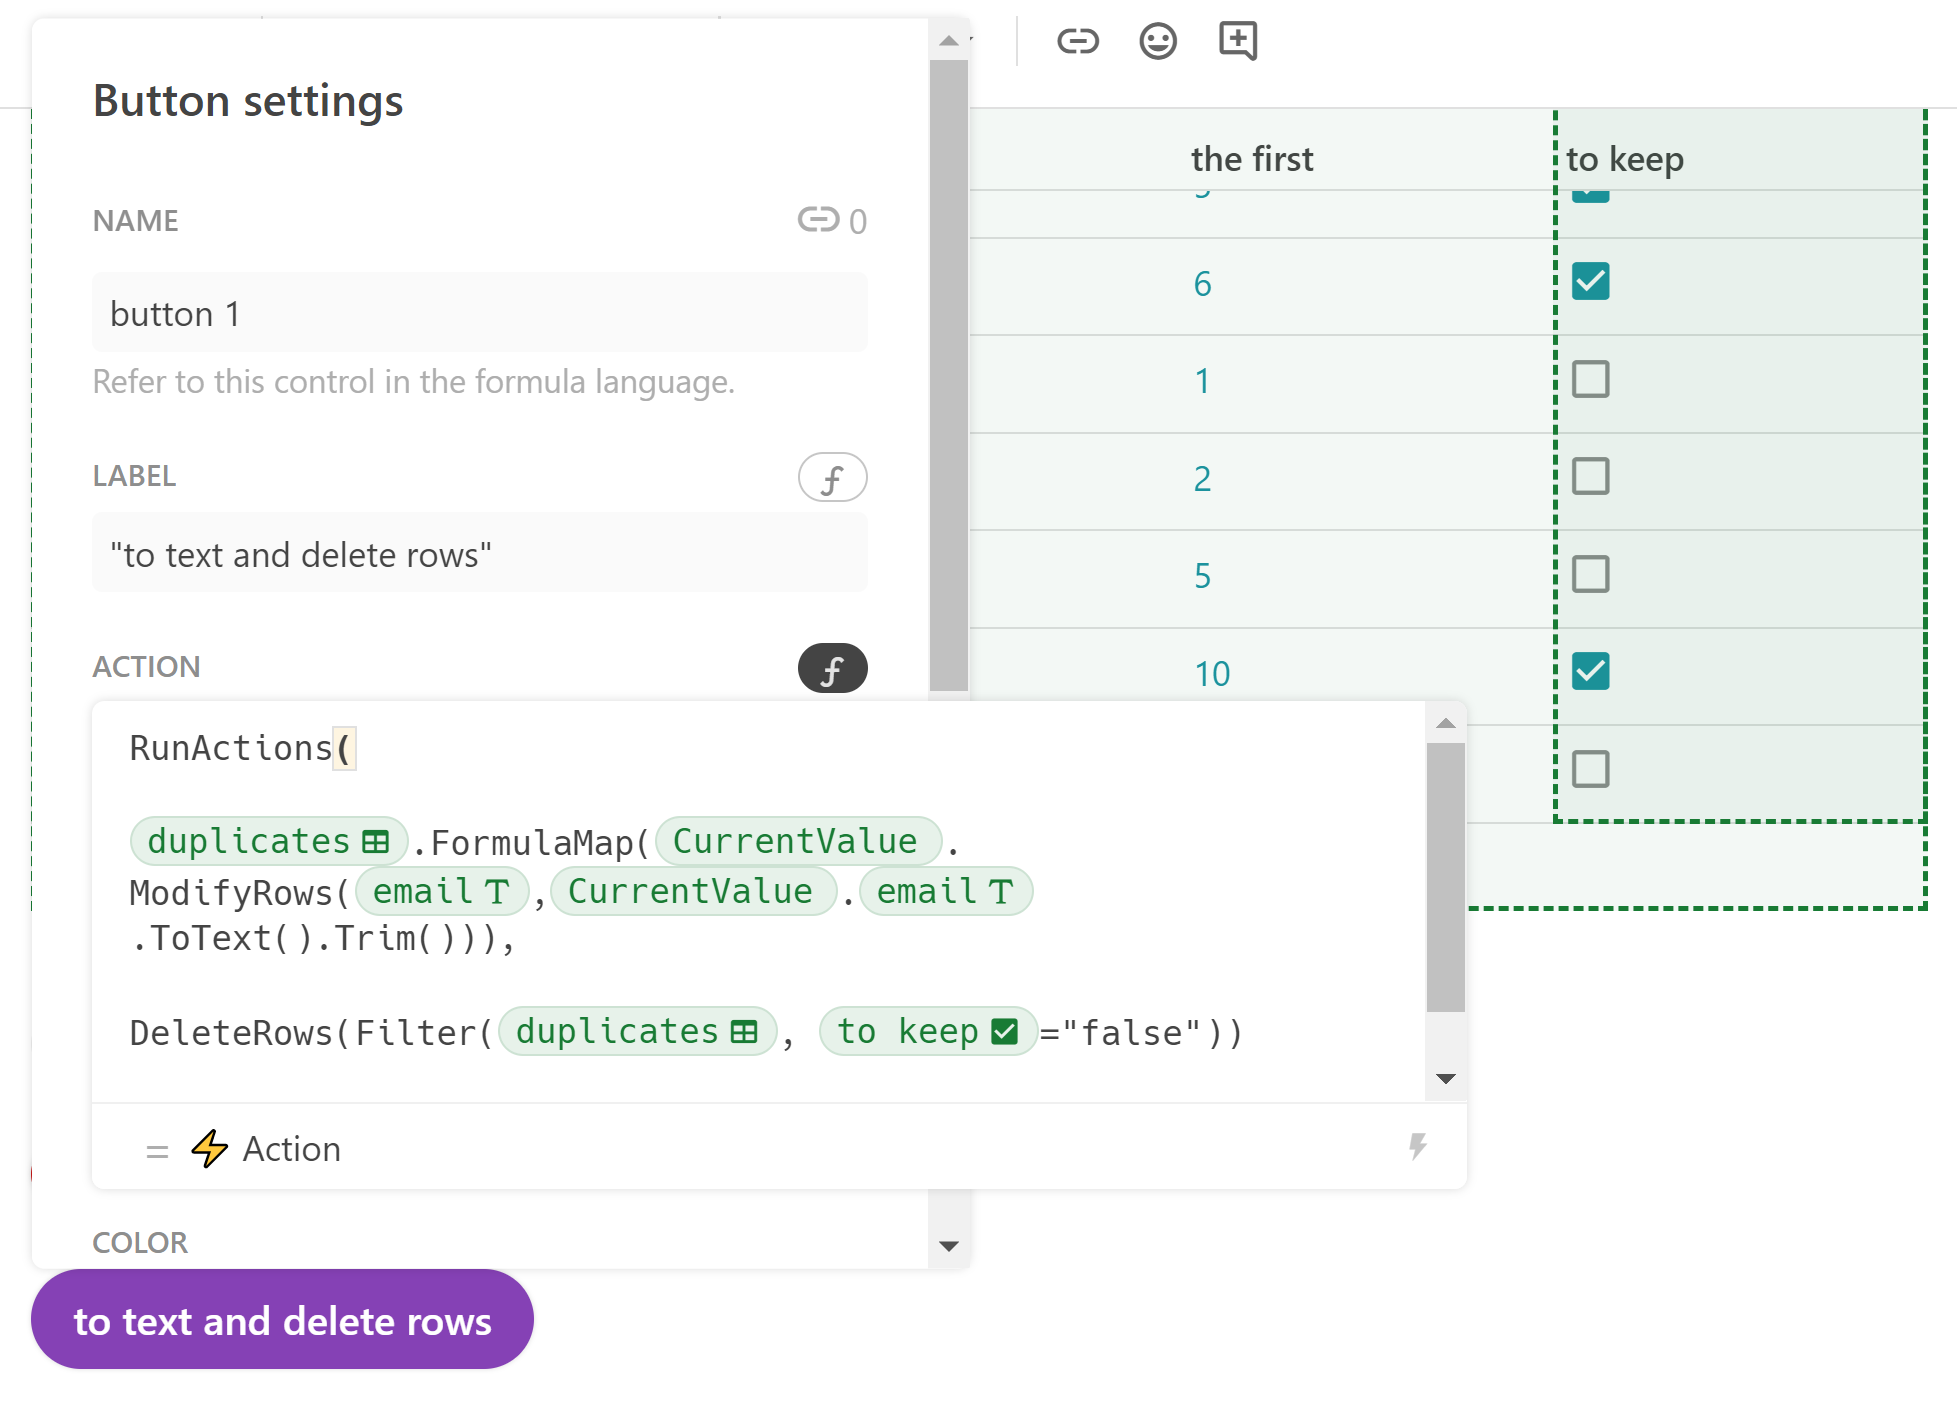Click the 'to keep' column header
This screenshot has width=1957, height=1407.
[1624, 159]
